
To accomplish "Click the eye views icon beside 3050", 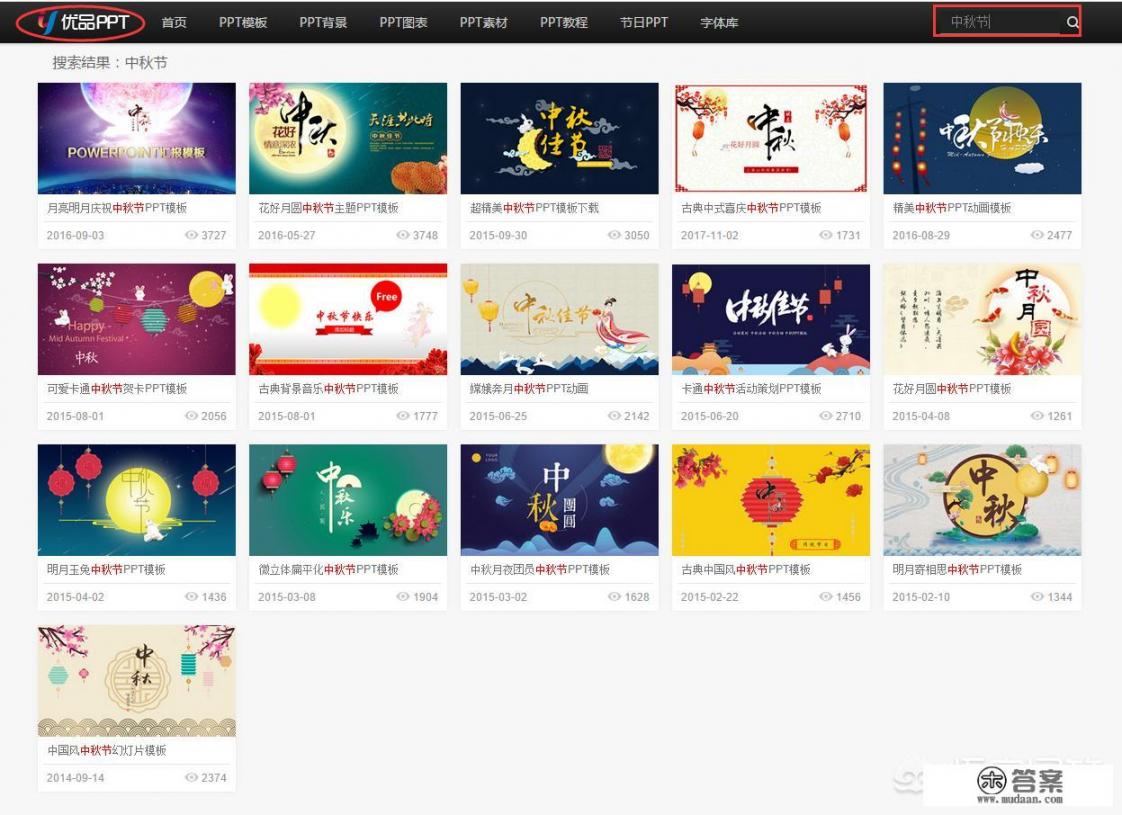I will 615,236.
